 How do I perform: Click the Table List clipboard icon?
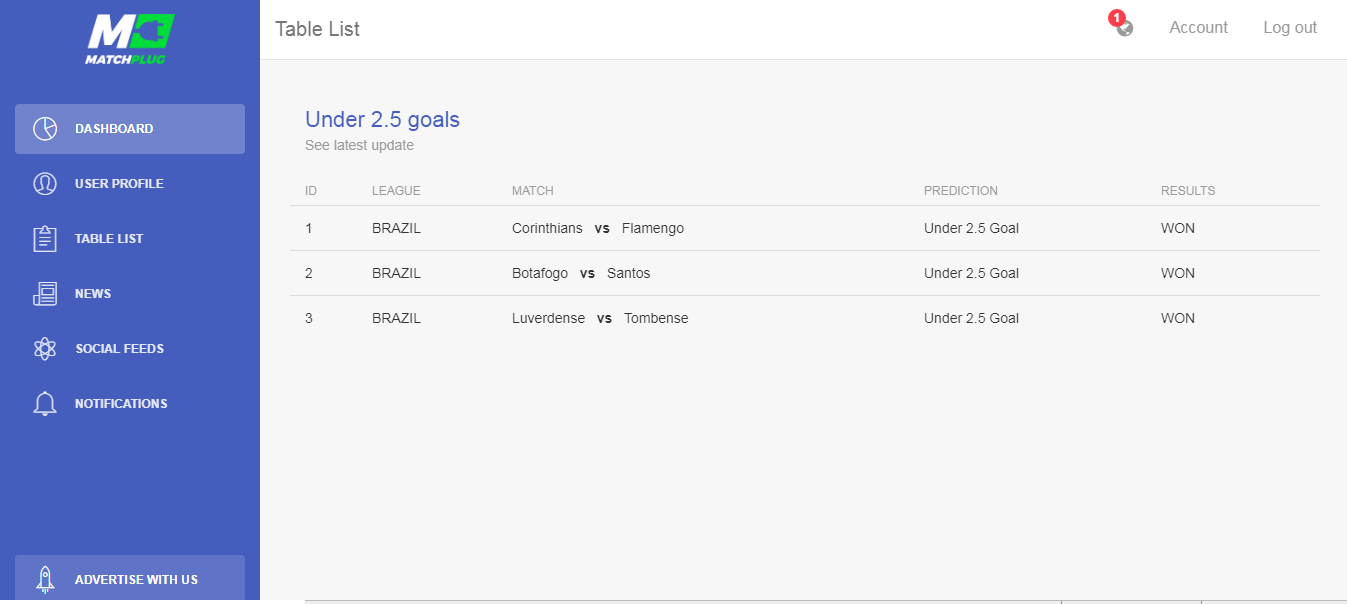pyautogui.click(x=44, y=239)
